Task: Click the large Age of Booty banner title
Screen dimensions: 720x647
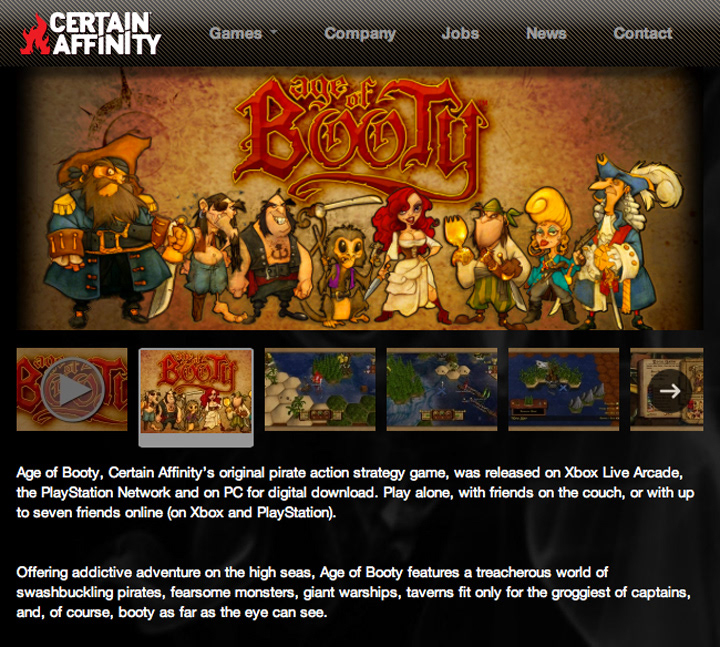Action: click(x=361, y=136)
